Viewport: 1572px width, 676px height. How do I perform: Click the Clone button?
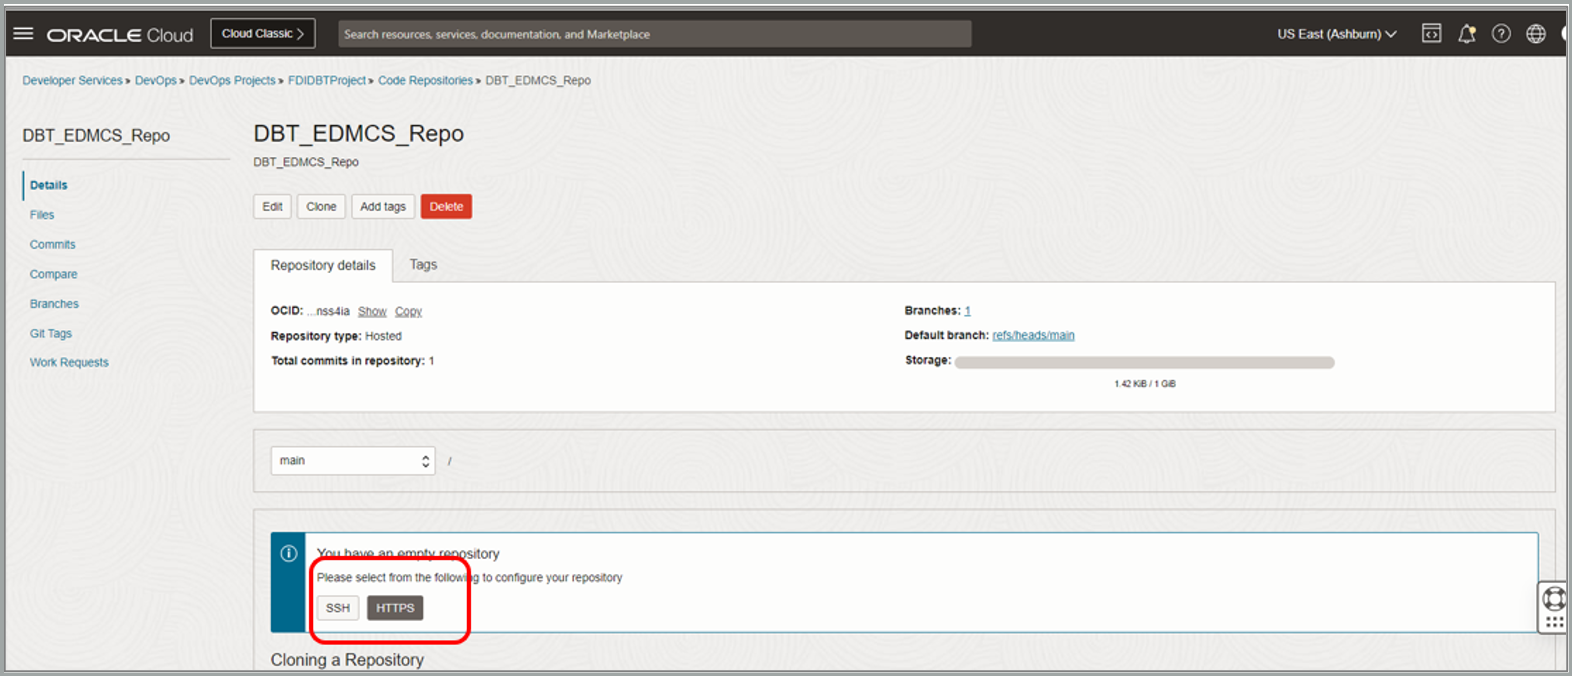[x=321, y=207]
